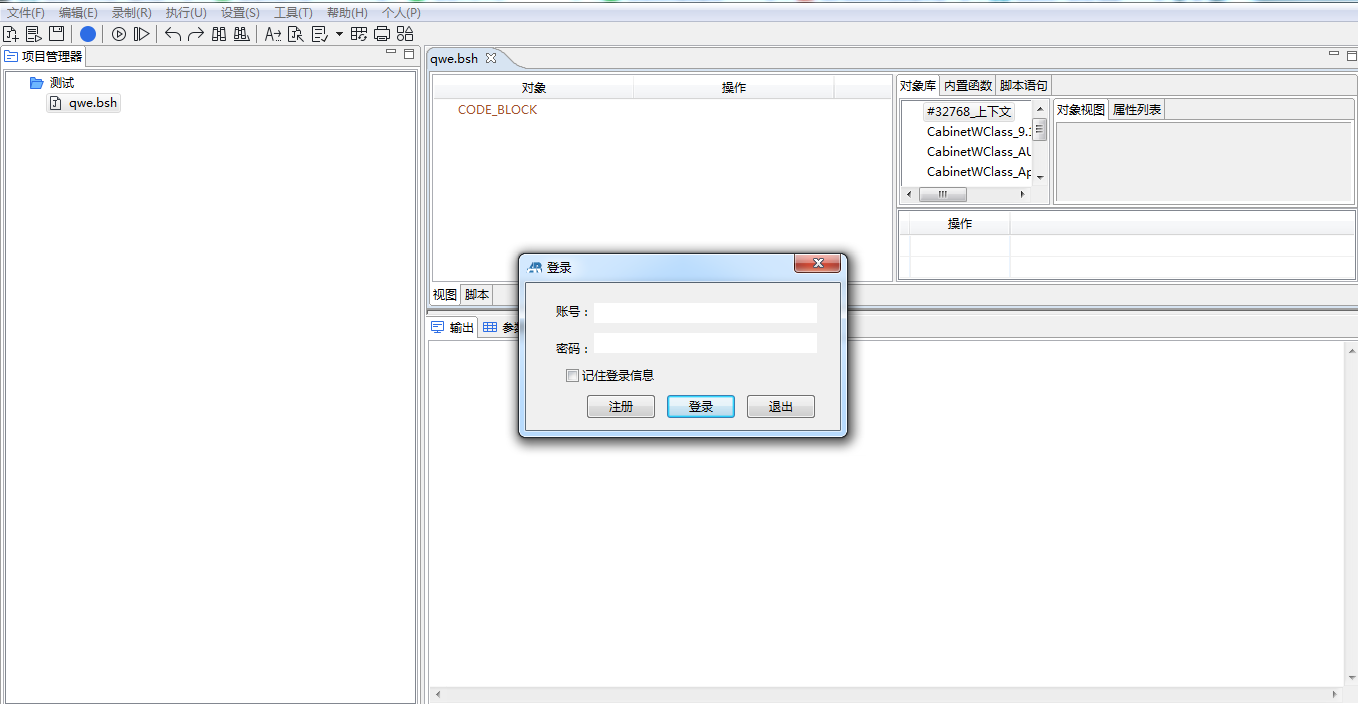Click the blue record button in toolbar
Screen dimensions: 1358x704
88,34
